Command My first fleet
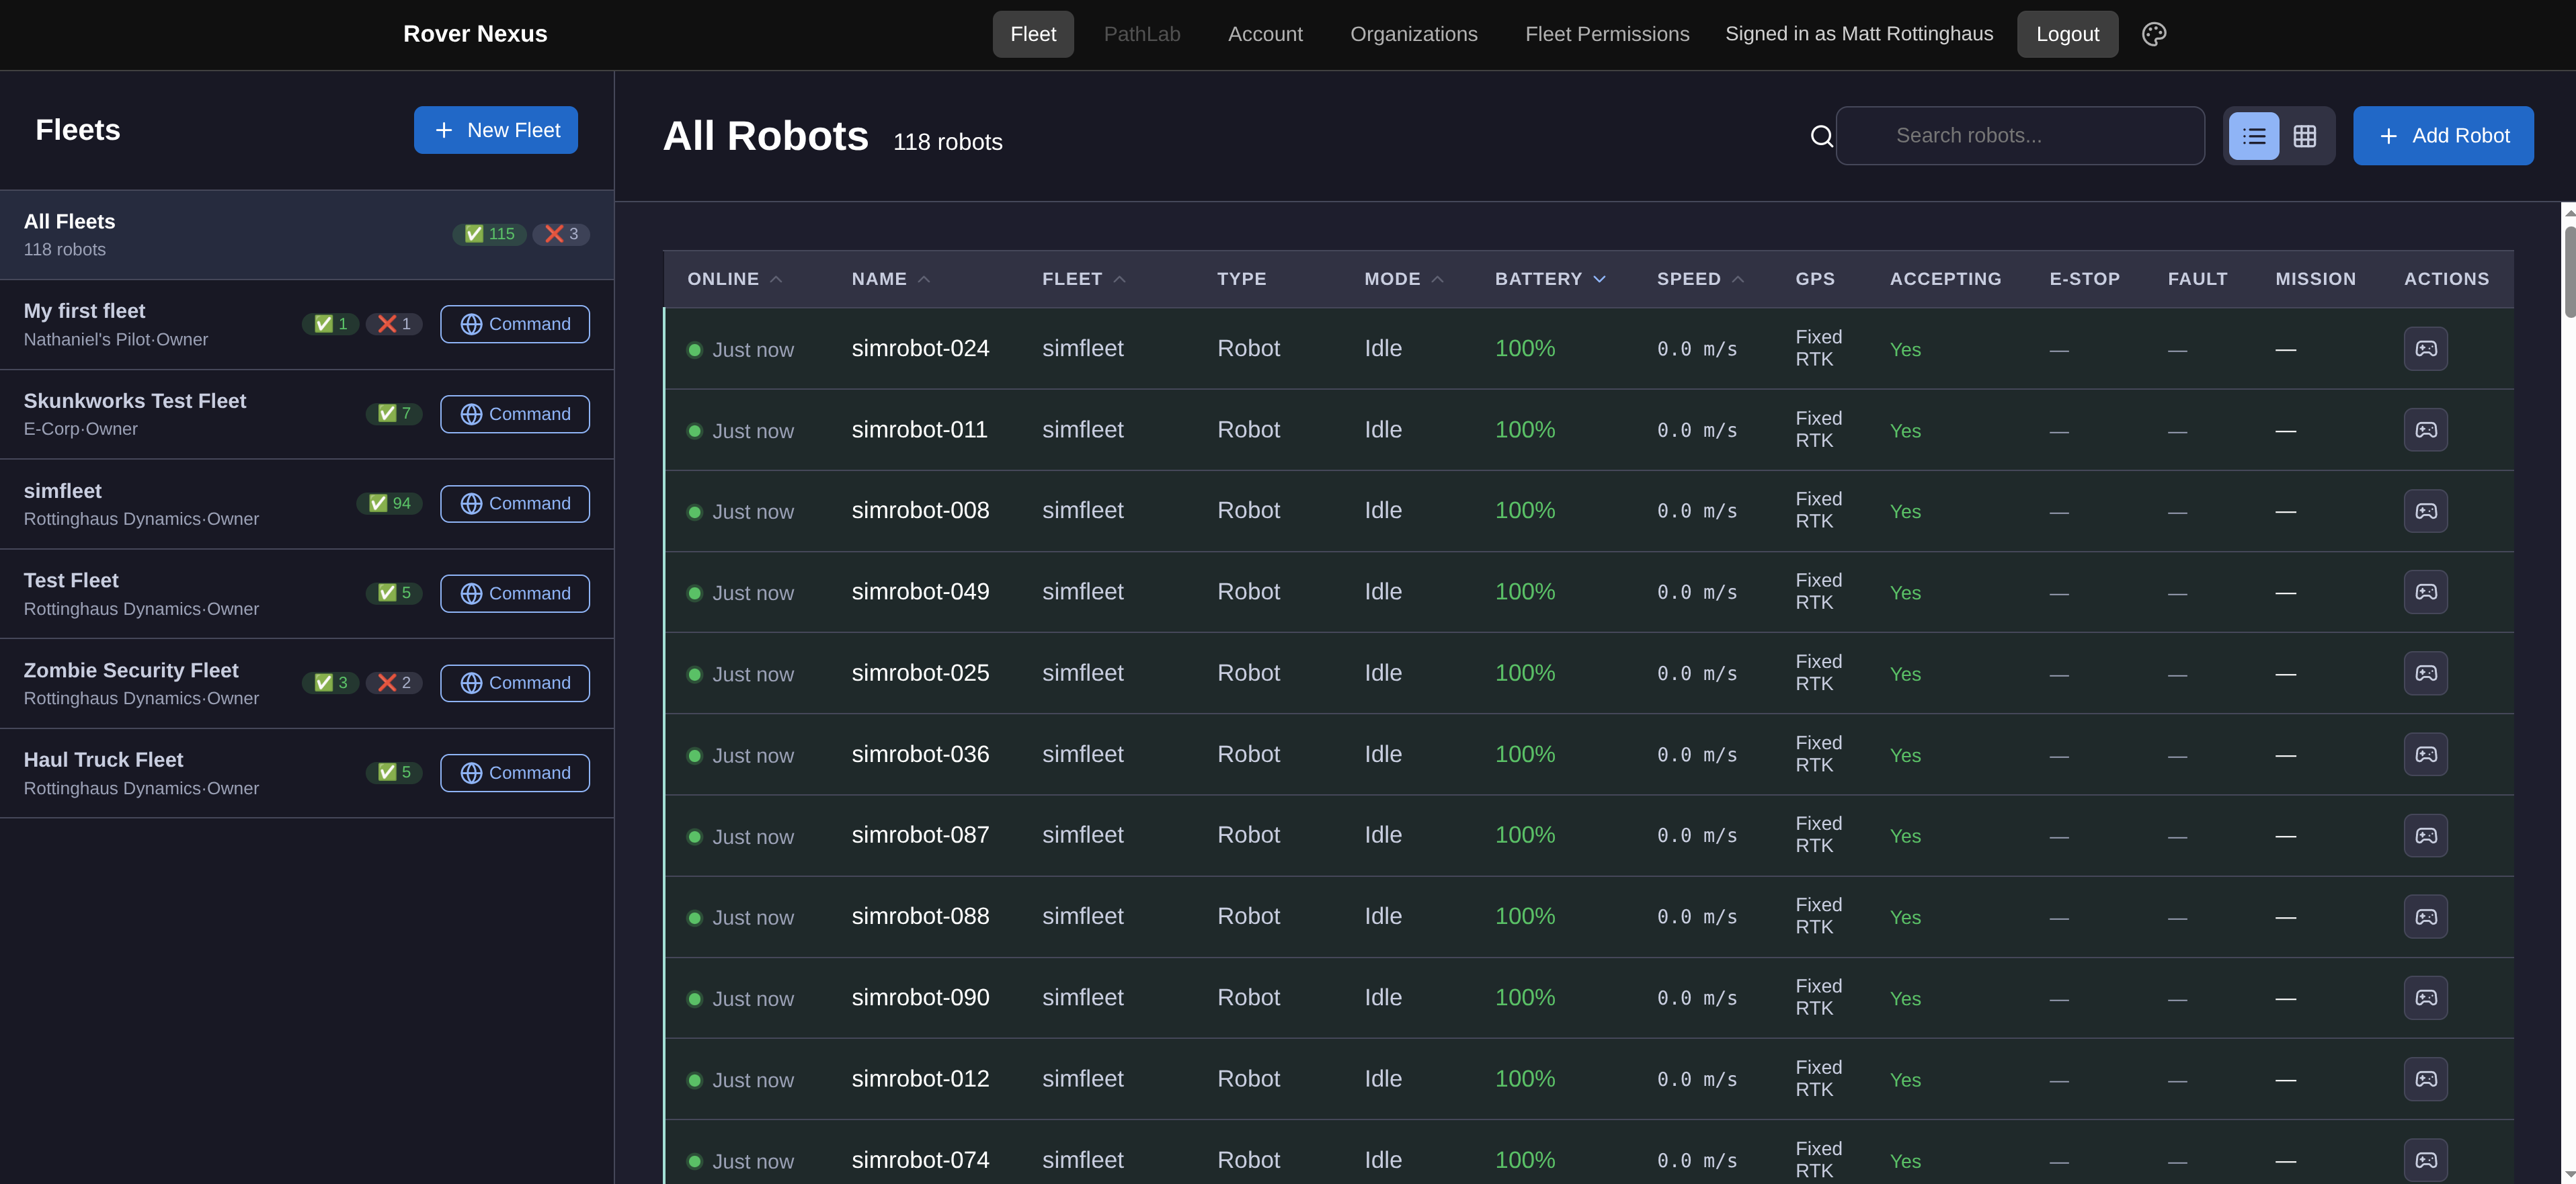Screen dimensions: 2576x1184 tap(515, 324)
